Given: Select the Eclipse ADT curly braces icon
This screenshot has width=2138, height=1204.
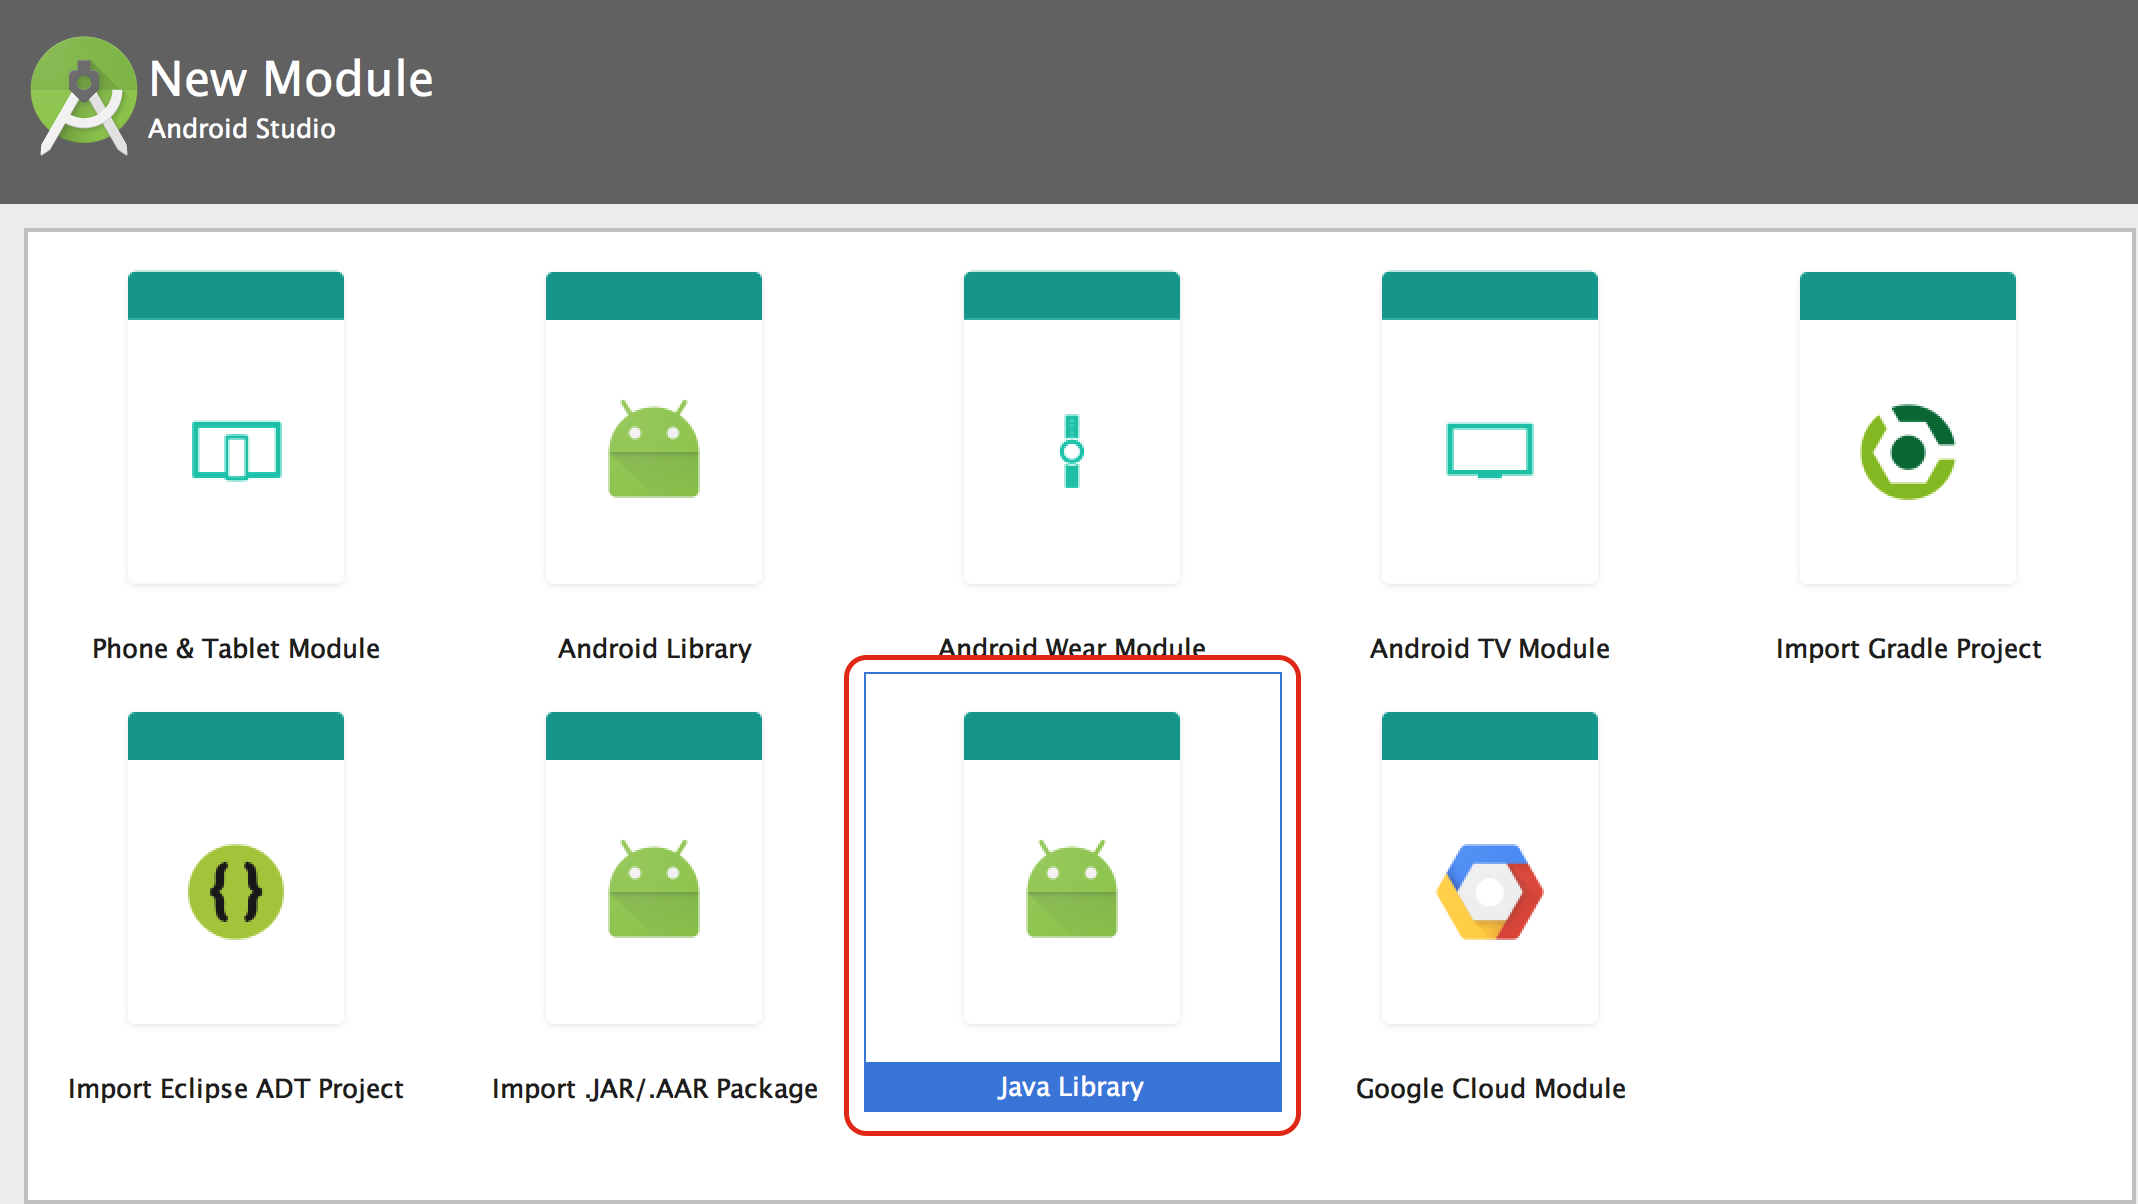Looking at the screenshot, I should coord(236,892).
